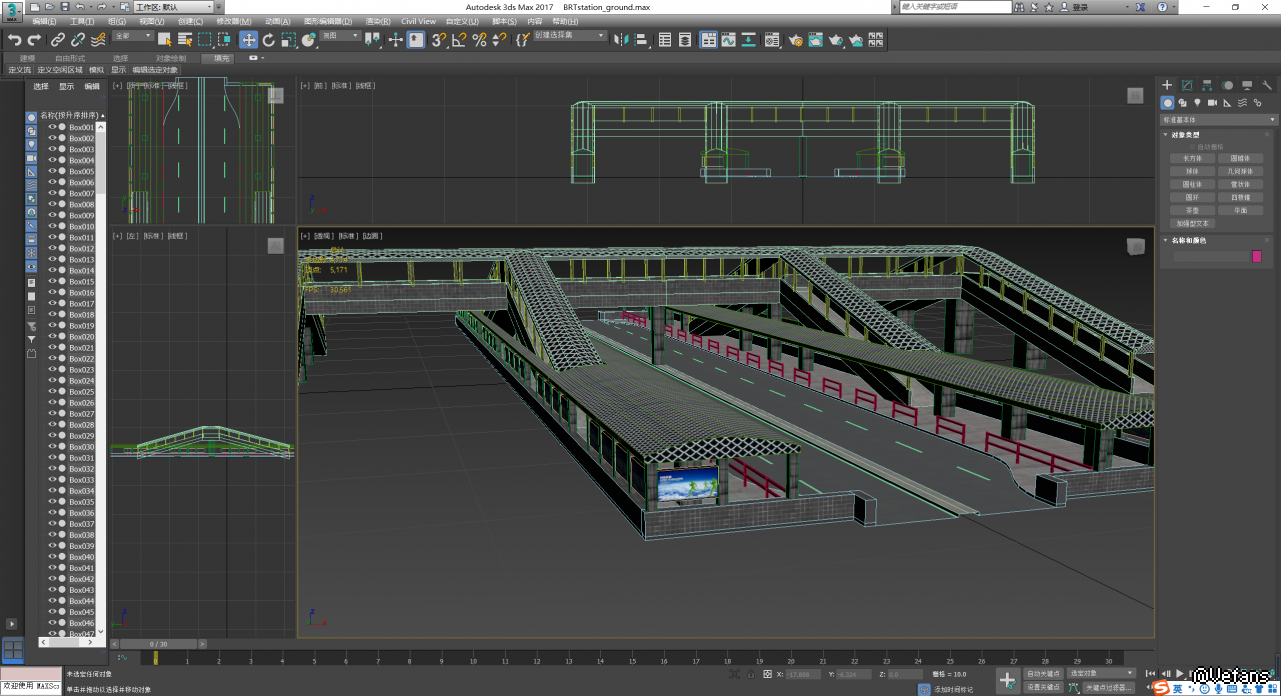The height and width of the screenshot is (696, 1281).
Task: Toggle cameras filter in scene explorer
Action: [31, 159]
